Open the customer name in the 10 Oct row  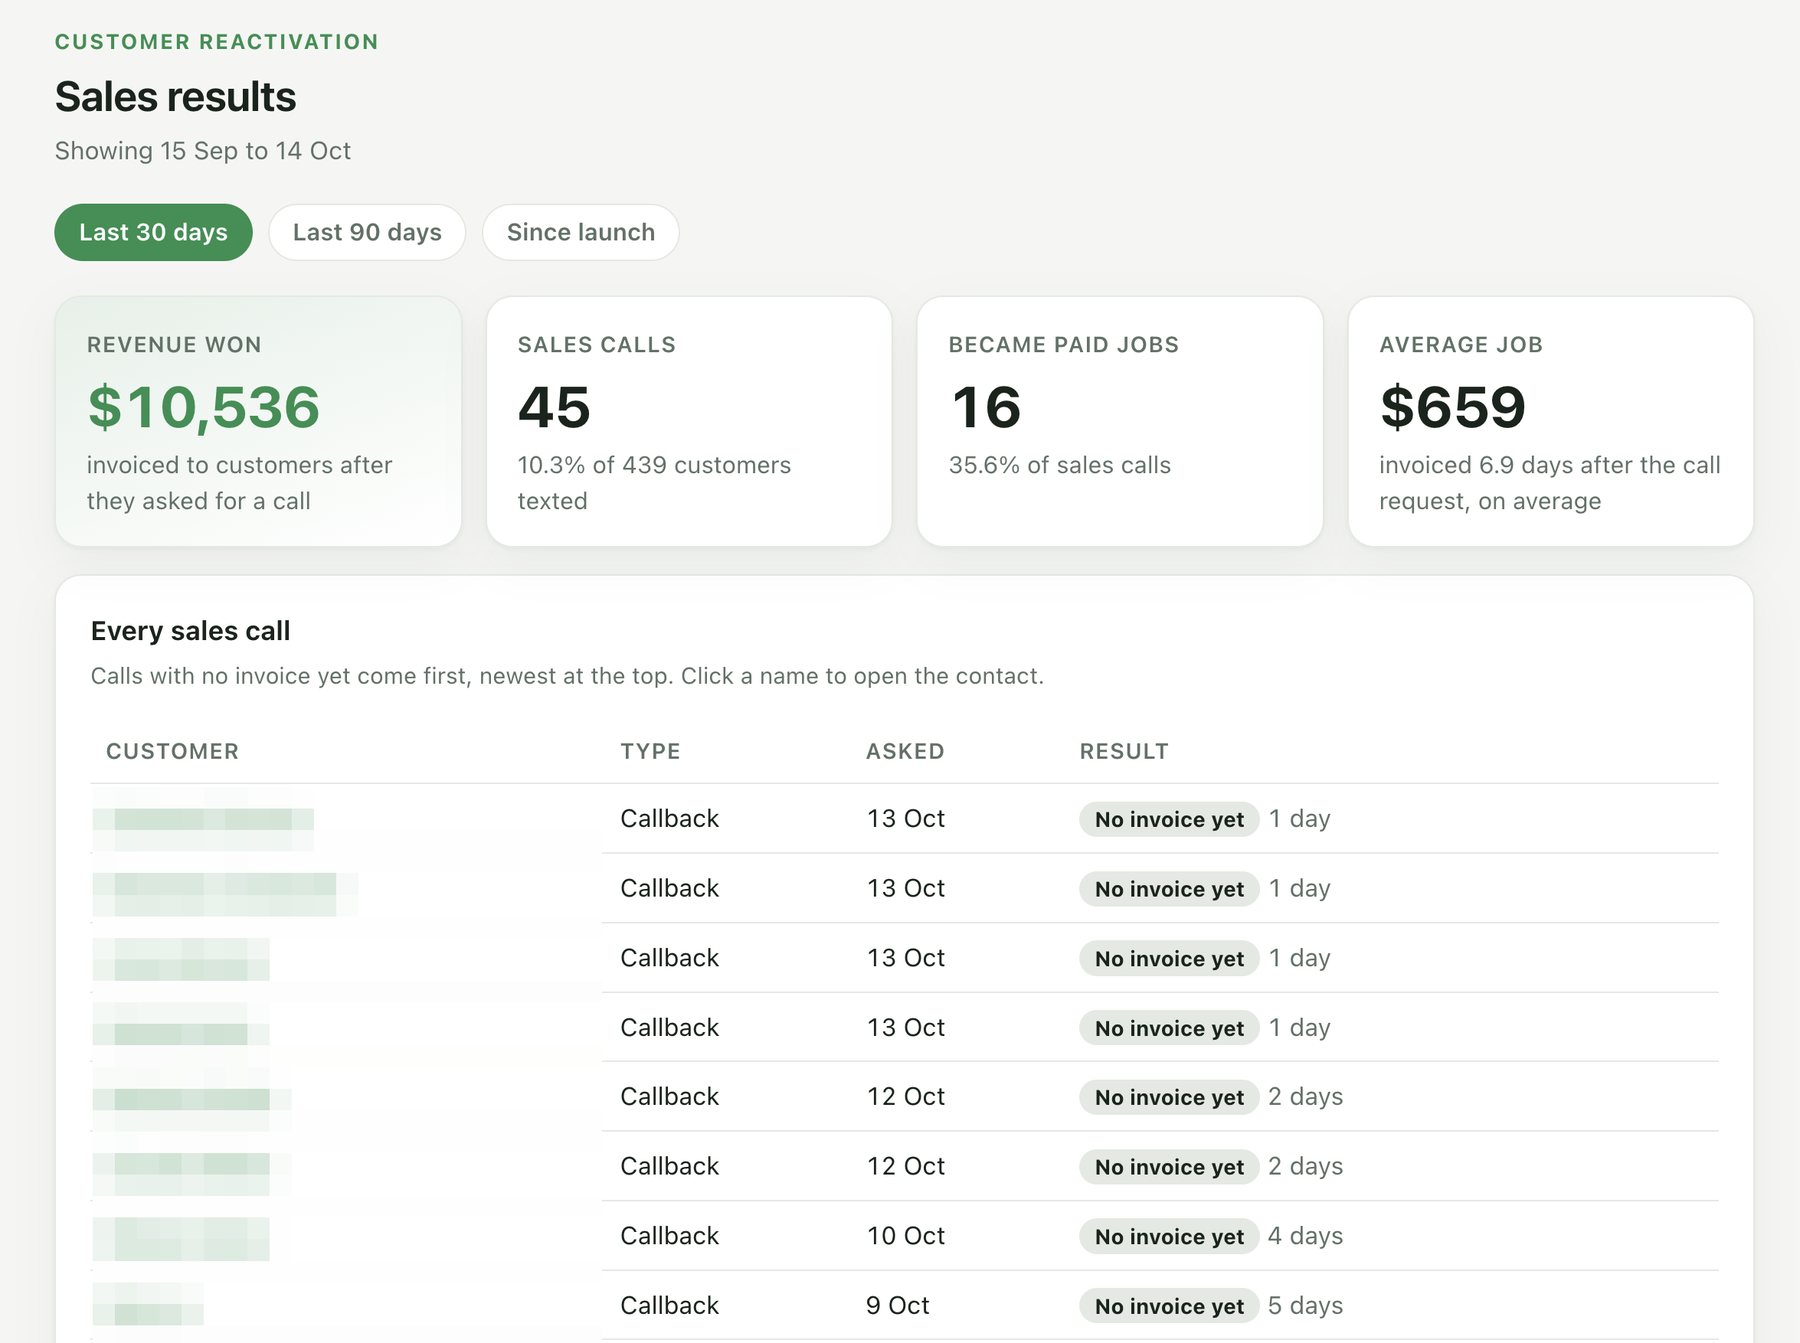pyautogui.click(x=181, y=1238)
